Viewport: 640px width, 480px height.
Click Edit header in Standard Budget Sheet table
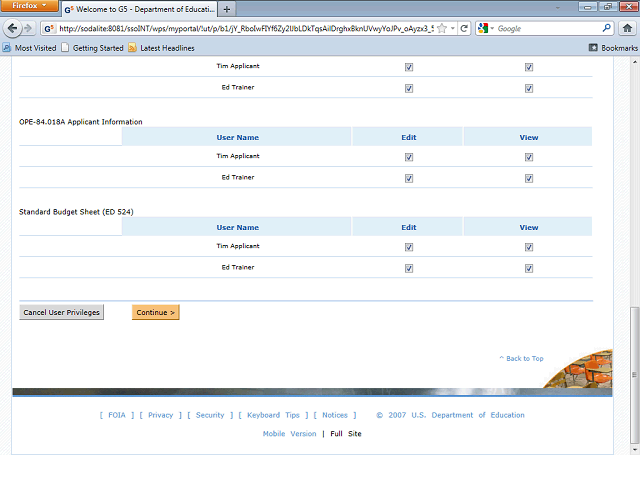click(x=409, y=227)
